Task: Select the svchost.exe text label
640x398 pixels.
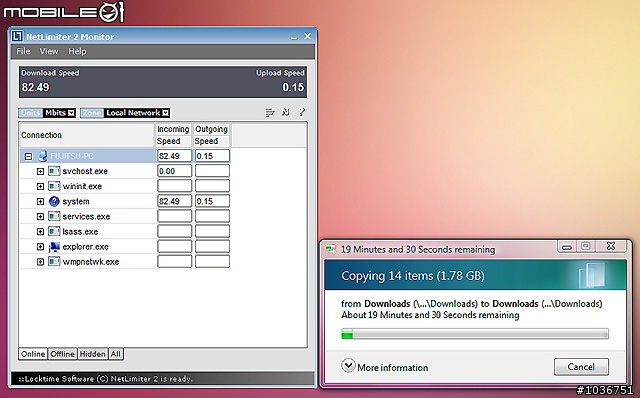Action: click(85, 171)
